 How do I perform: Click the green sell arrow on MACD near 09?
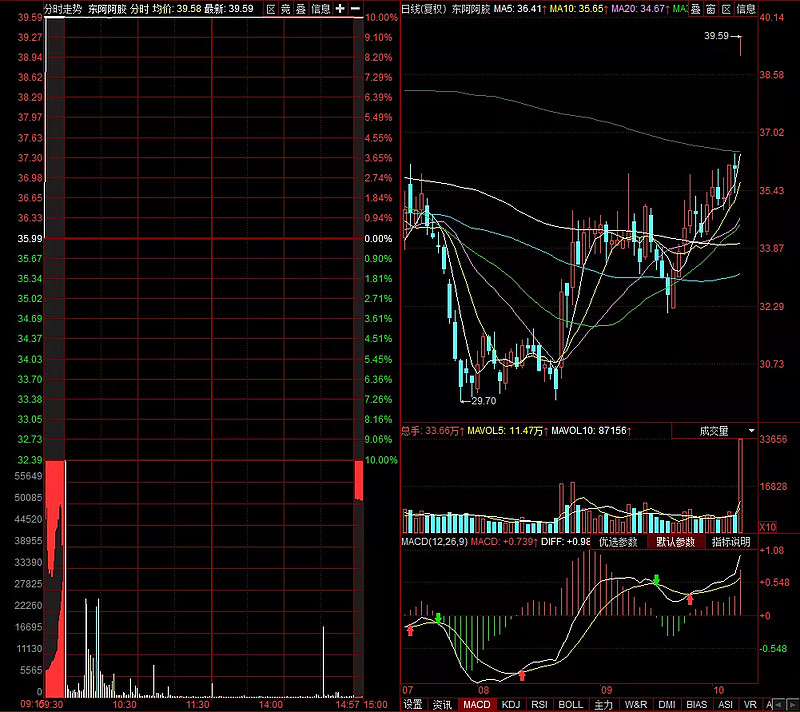pos(657,580)
